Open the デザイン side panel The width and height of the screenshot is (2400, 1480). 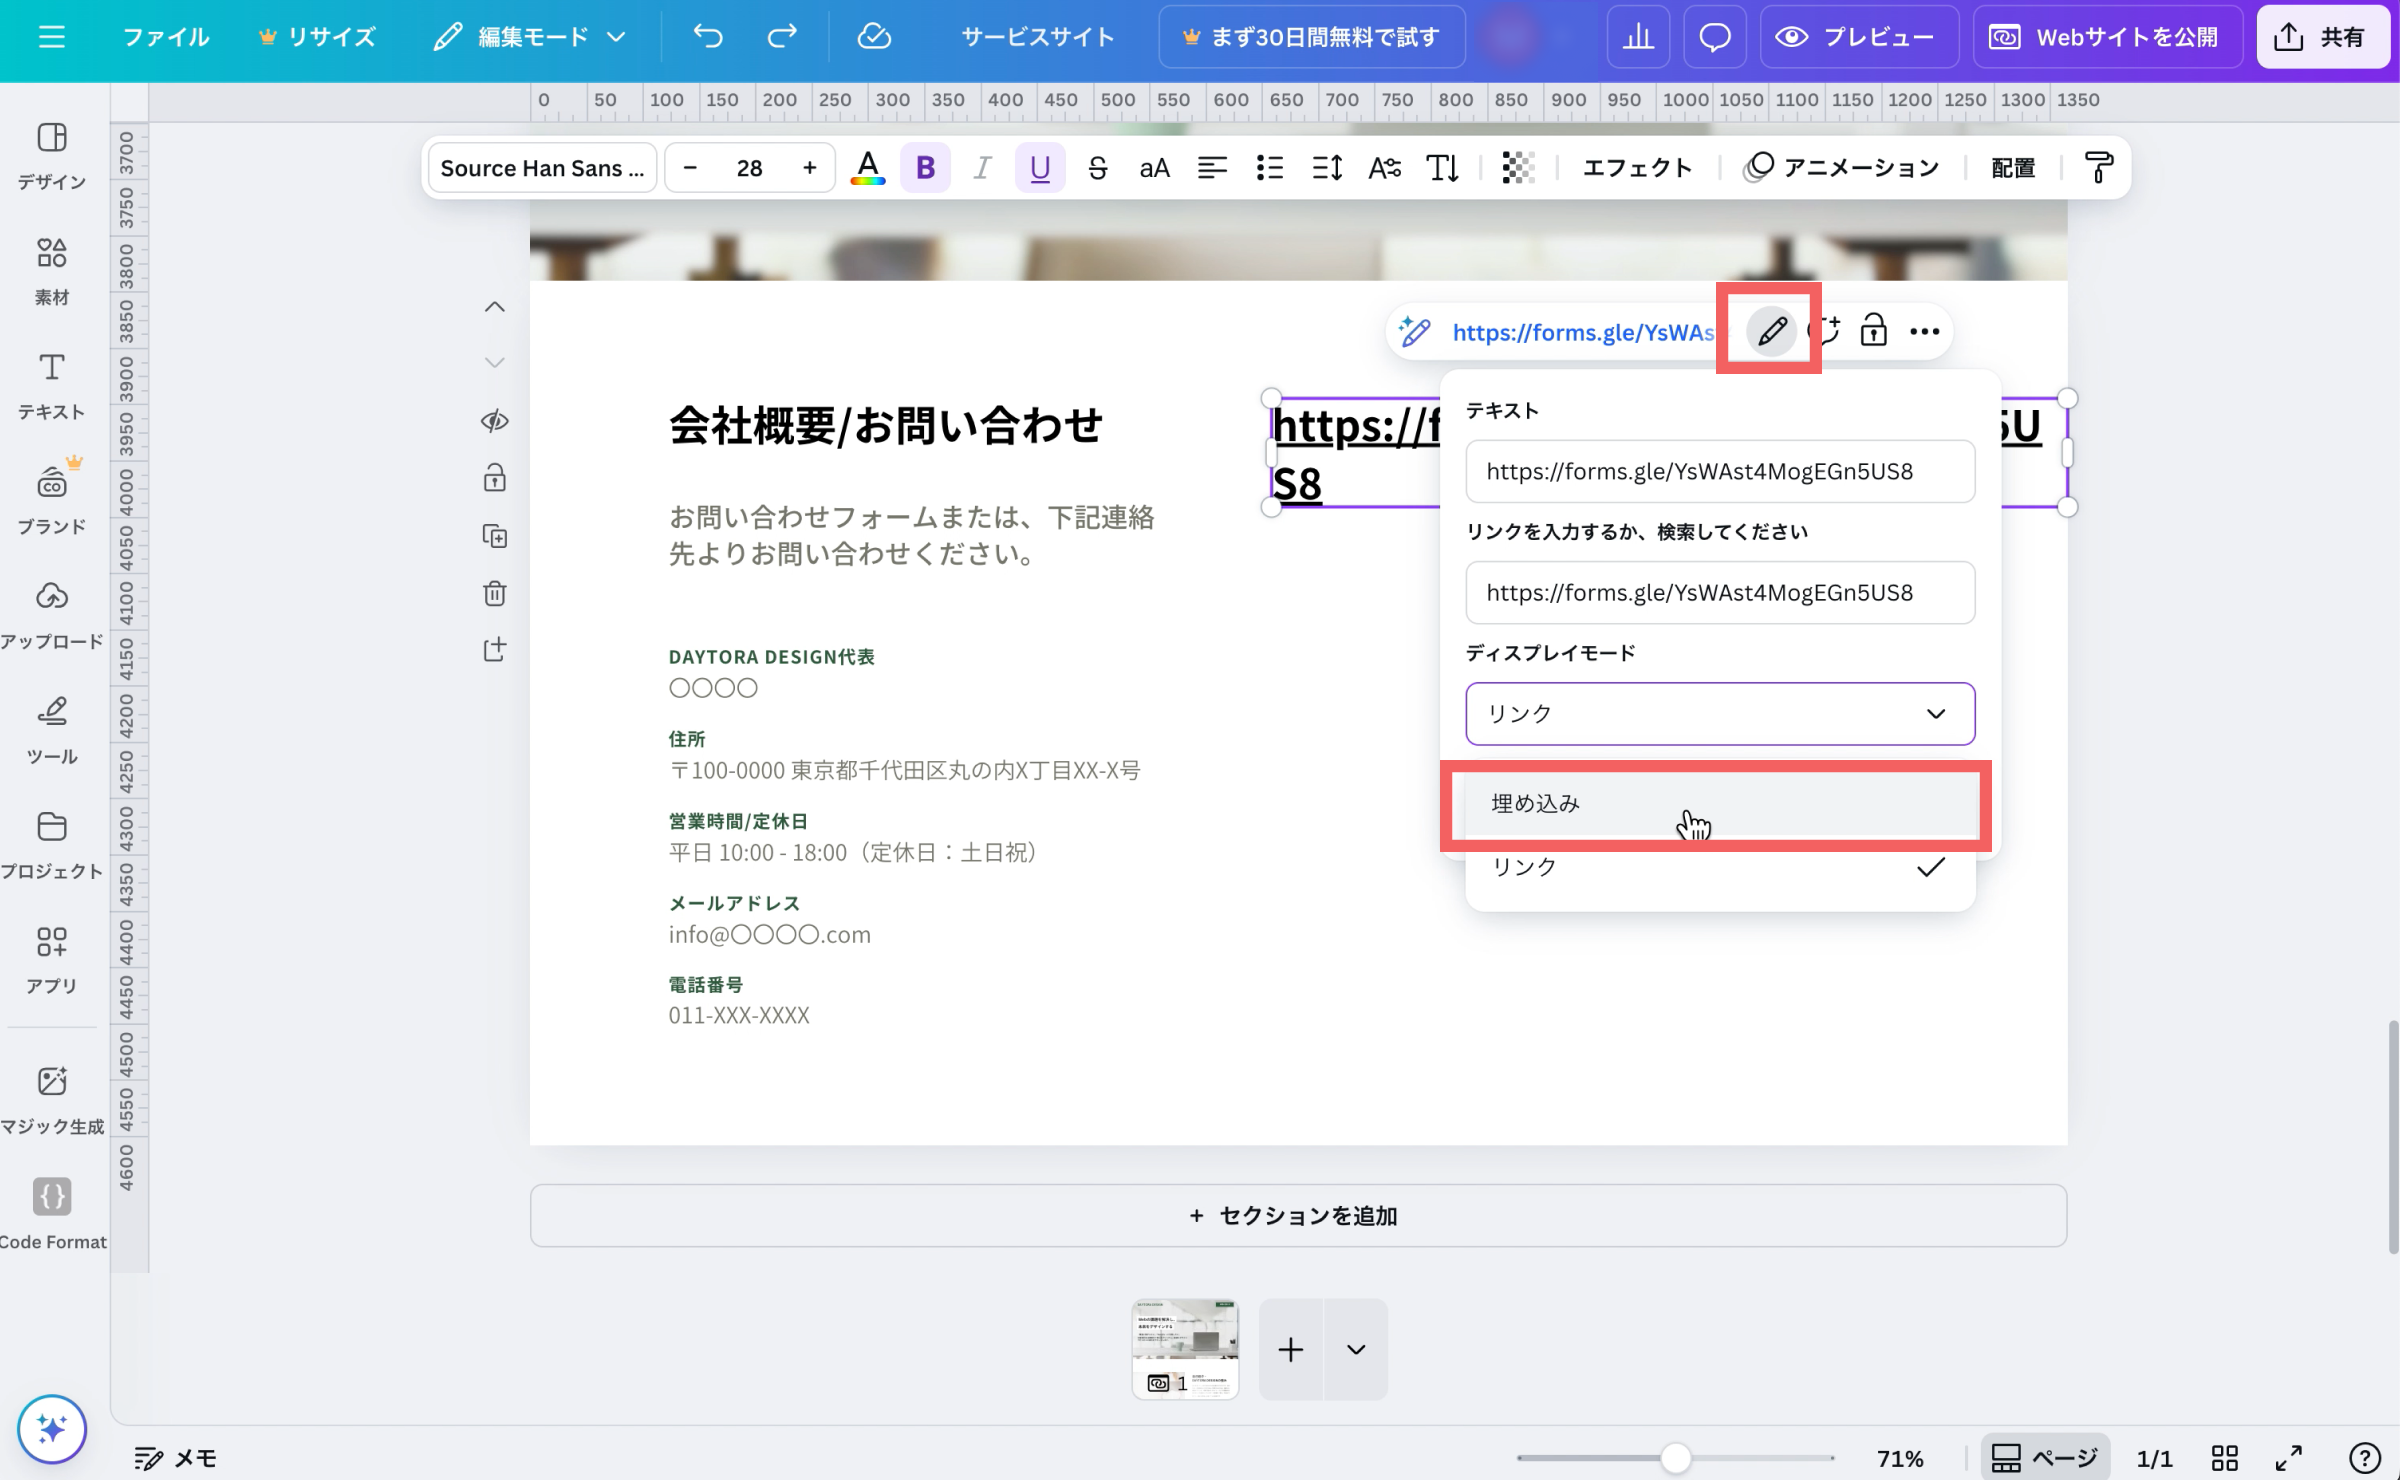click(x=52, y=155)
